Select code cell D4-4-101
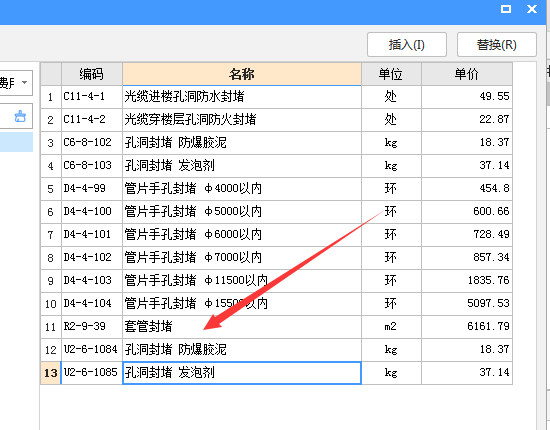 (x=92, y=235)
